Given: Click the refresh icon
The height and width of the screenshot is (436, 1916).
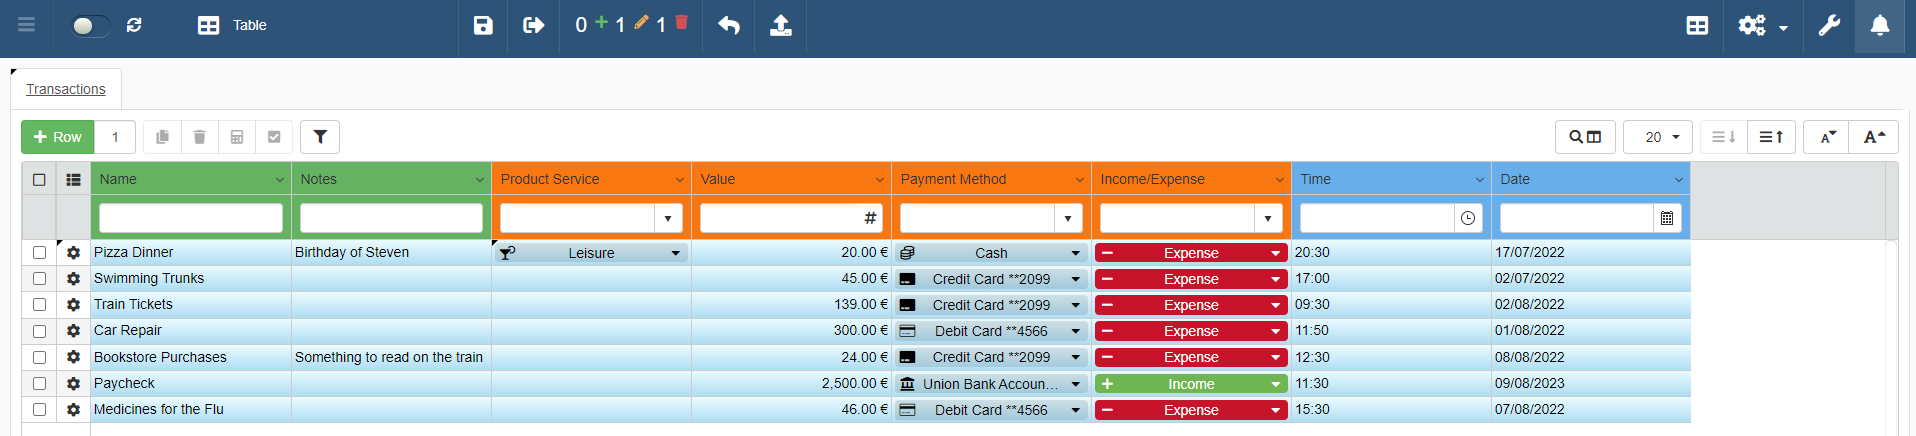Looking at the screenshot, I should click(x=134, y=25).
